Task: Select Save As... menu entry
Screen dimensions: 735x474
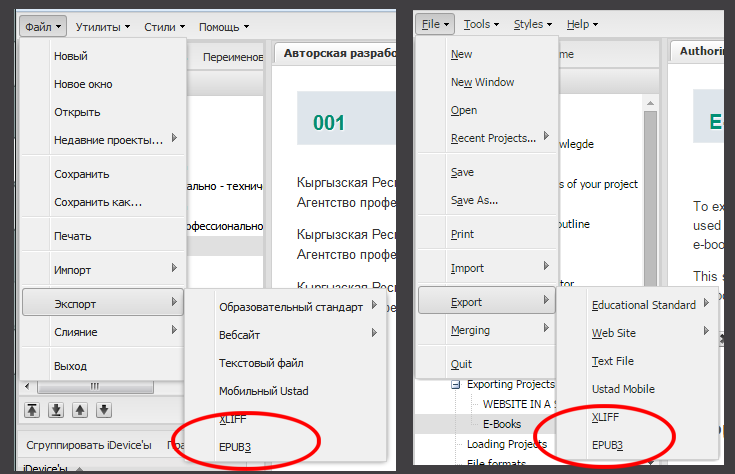Action: (x=487, y=200)
